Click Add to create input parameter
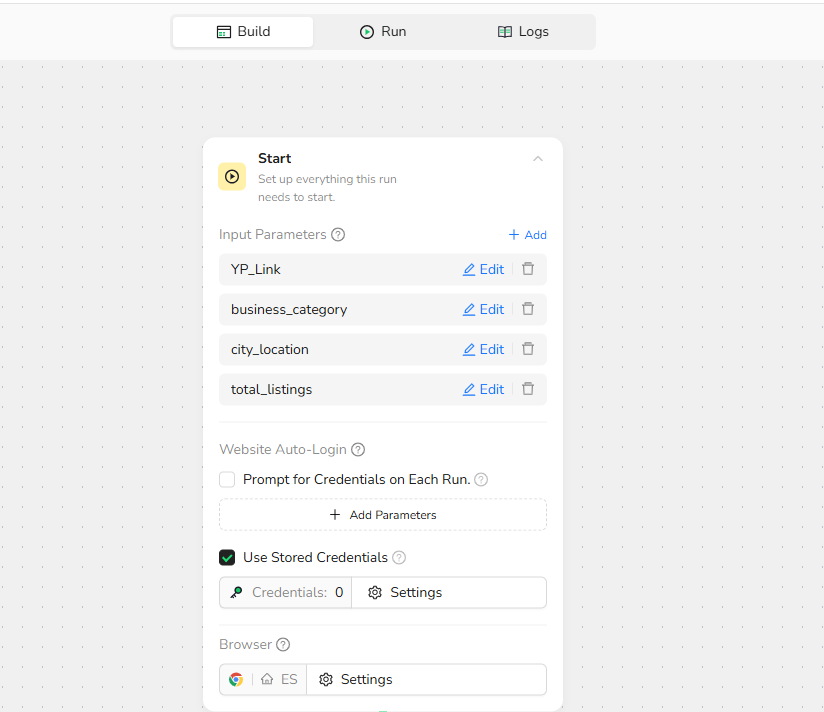This screenshot has width=824, height=712. point(527,235)
